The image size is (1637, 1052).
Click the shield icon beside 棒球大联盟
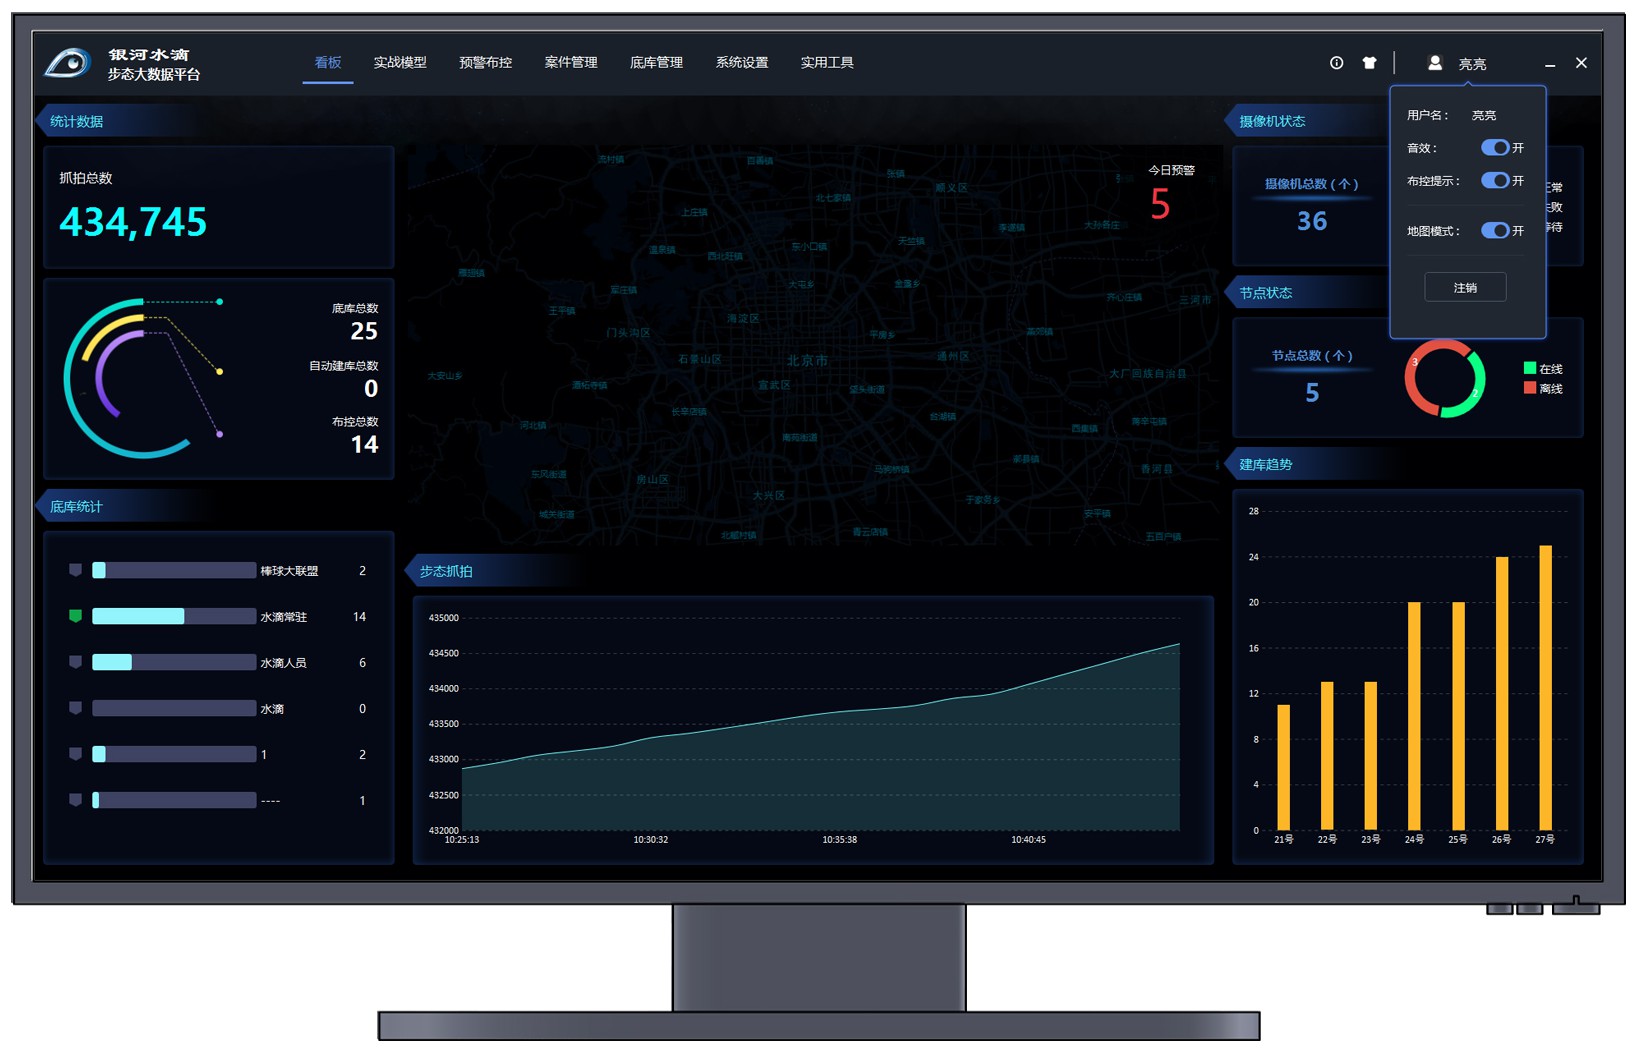75,570
